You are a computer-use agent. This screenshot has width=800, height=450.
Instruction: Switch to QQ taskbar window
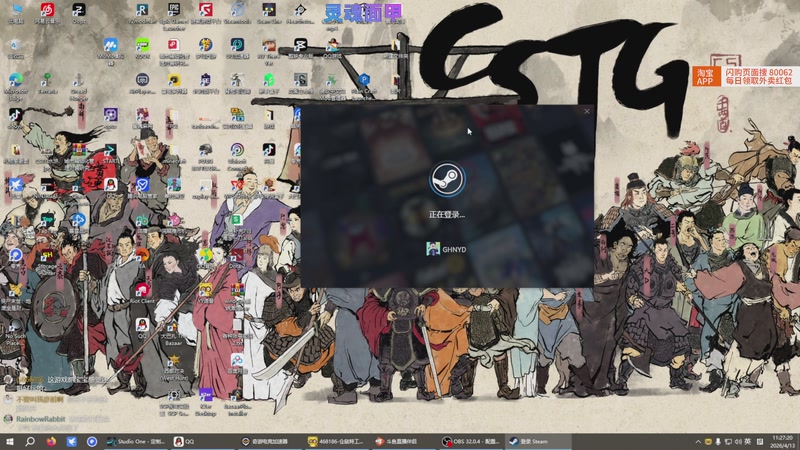(x=203, y=441)
